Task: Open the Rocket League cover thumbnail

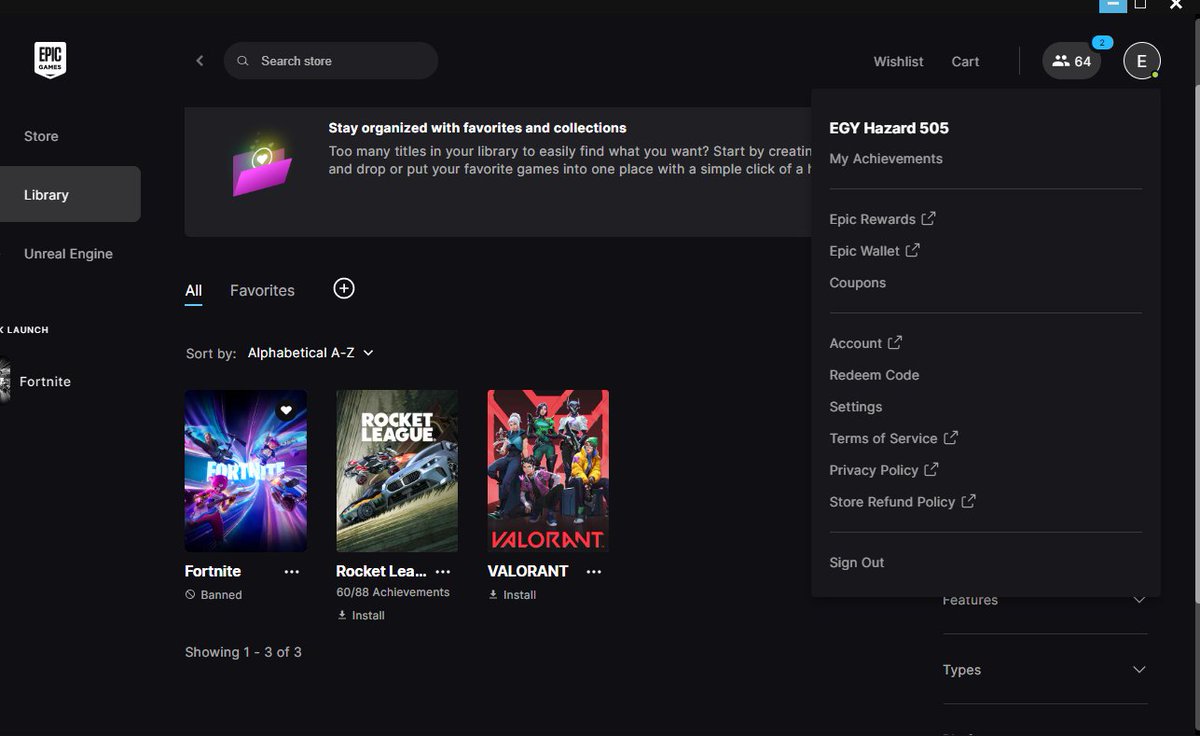Action: coord(397,471)
